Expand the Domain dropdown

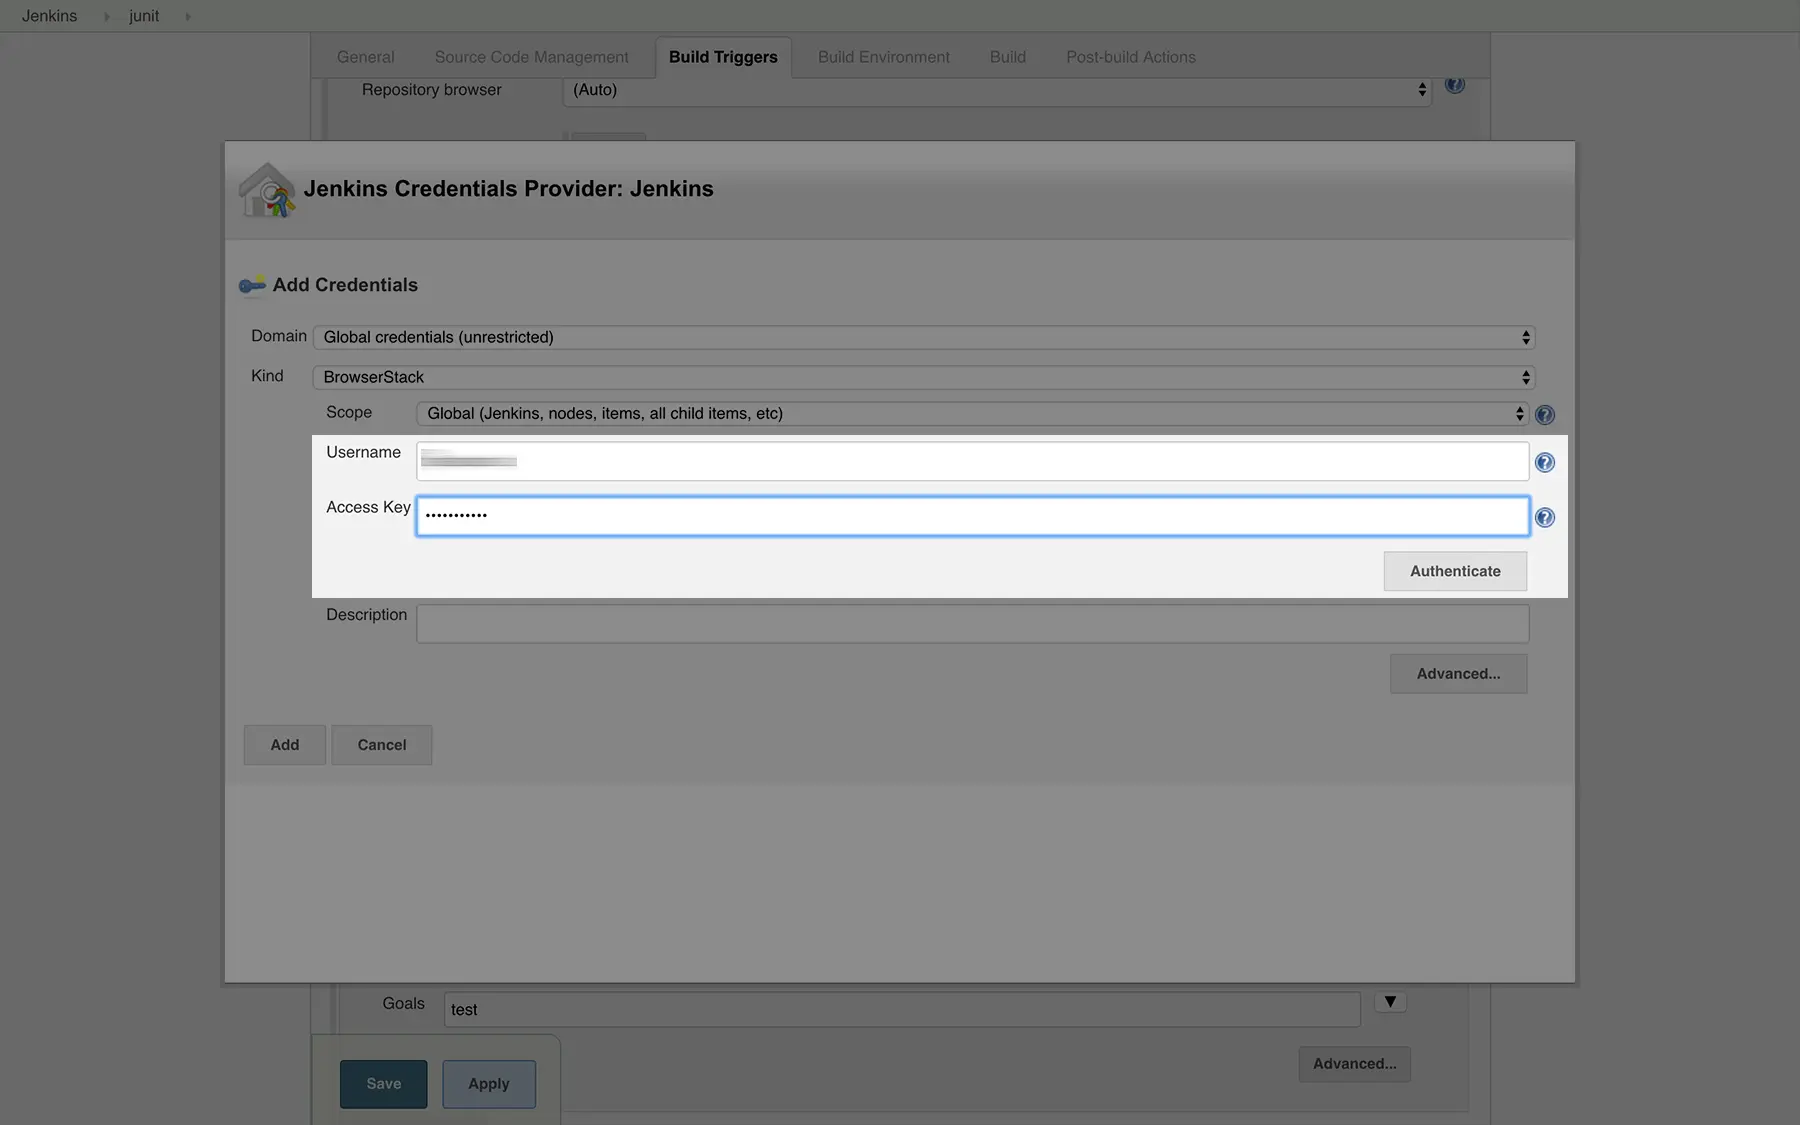point(923,337)
